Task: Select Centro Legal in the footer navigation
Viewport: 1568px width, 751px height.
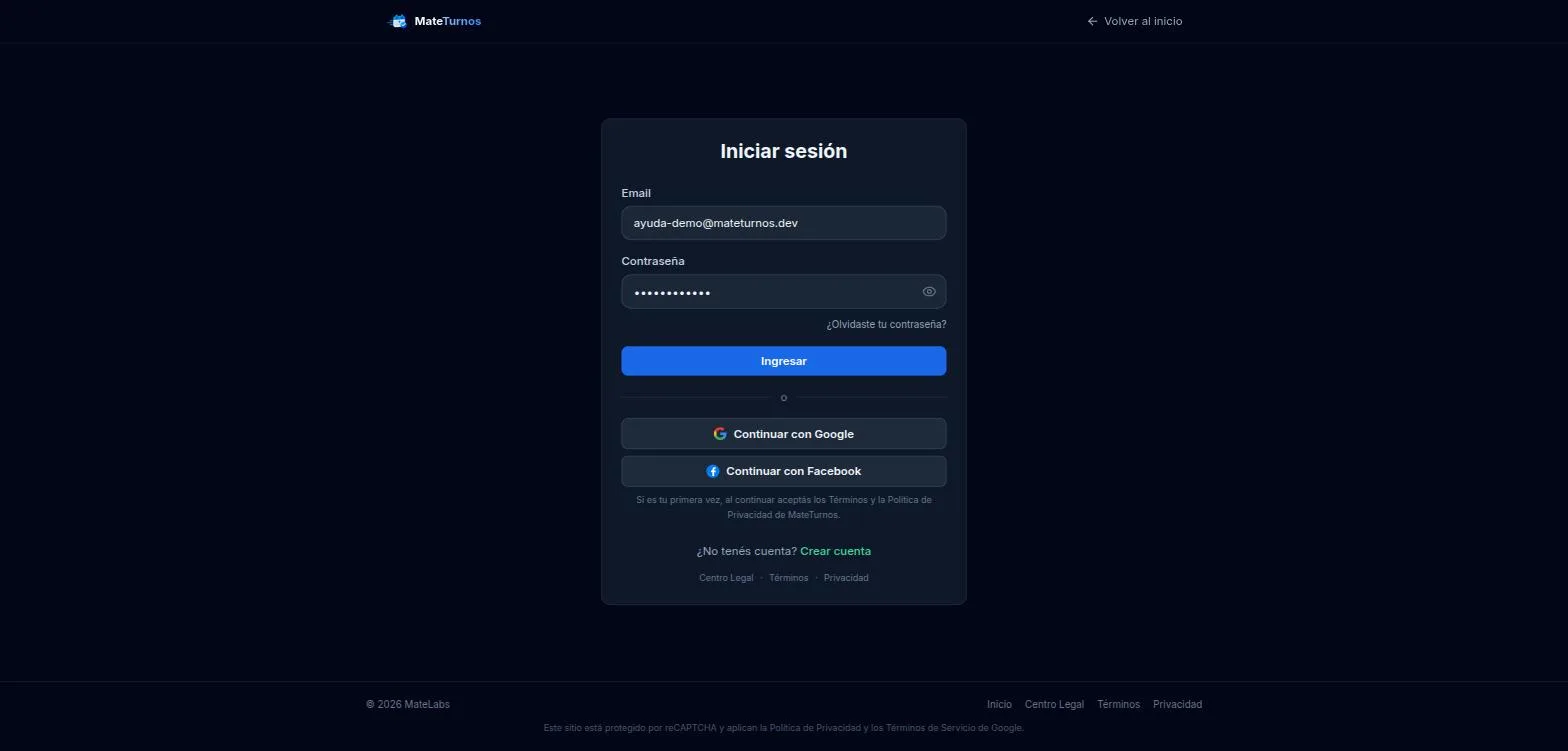Action: (1054, 705)
